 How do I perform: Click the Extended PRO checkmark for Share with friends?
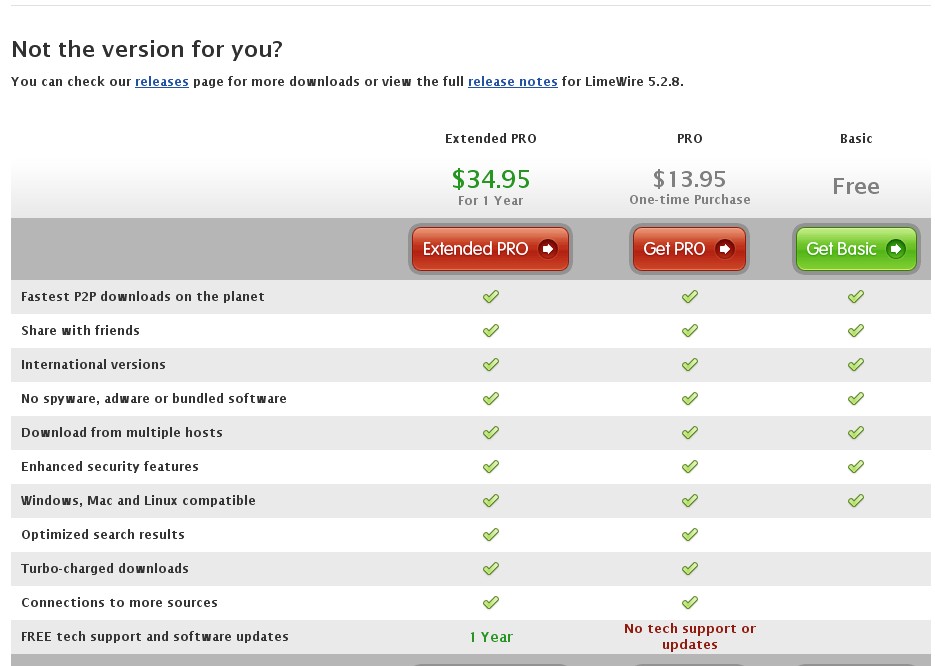pos(491,330)
